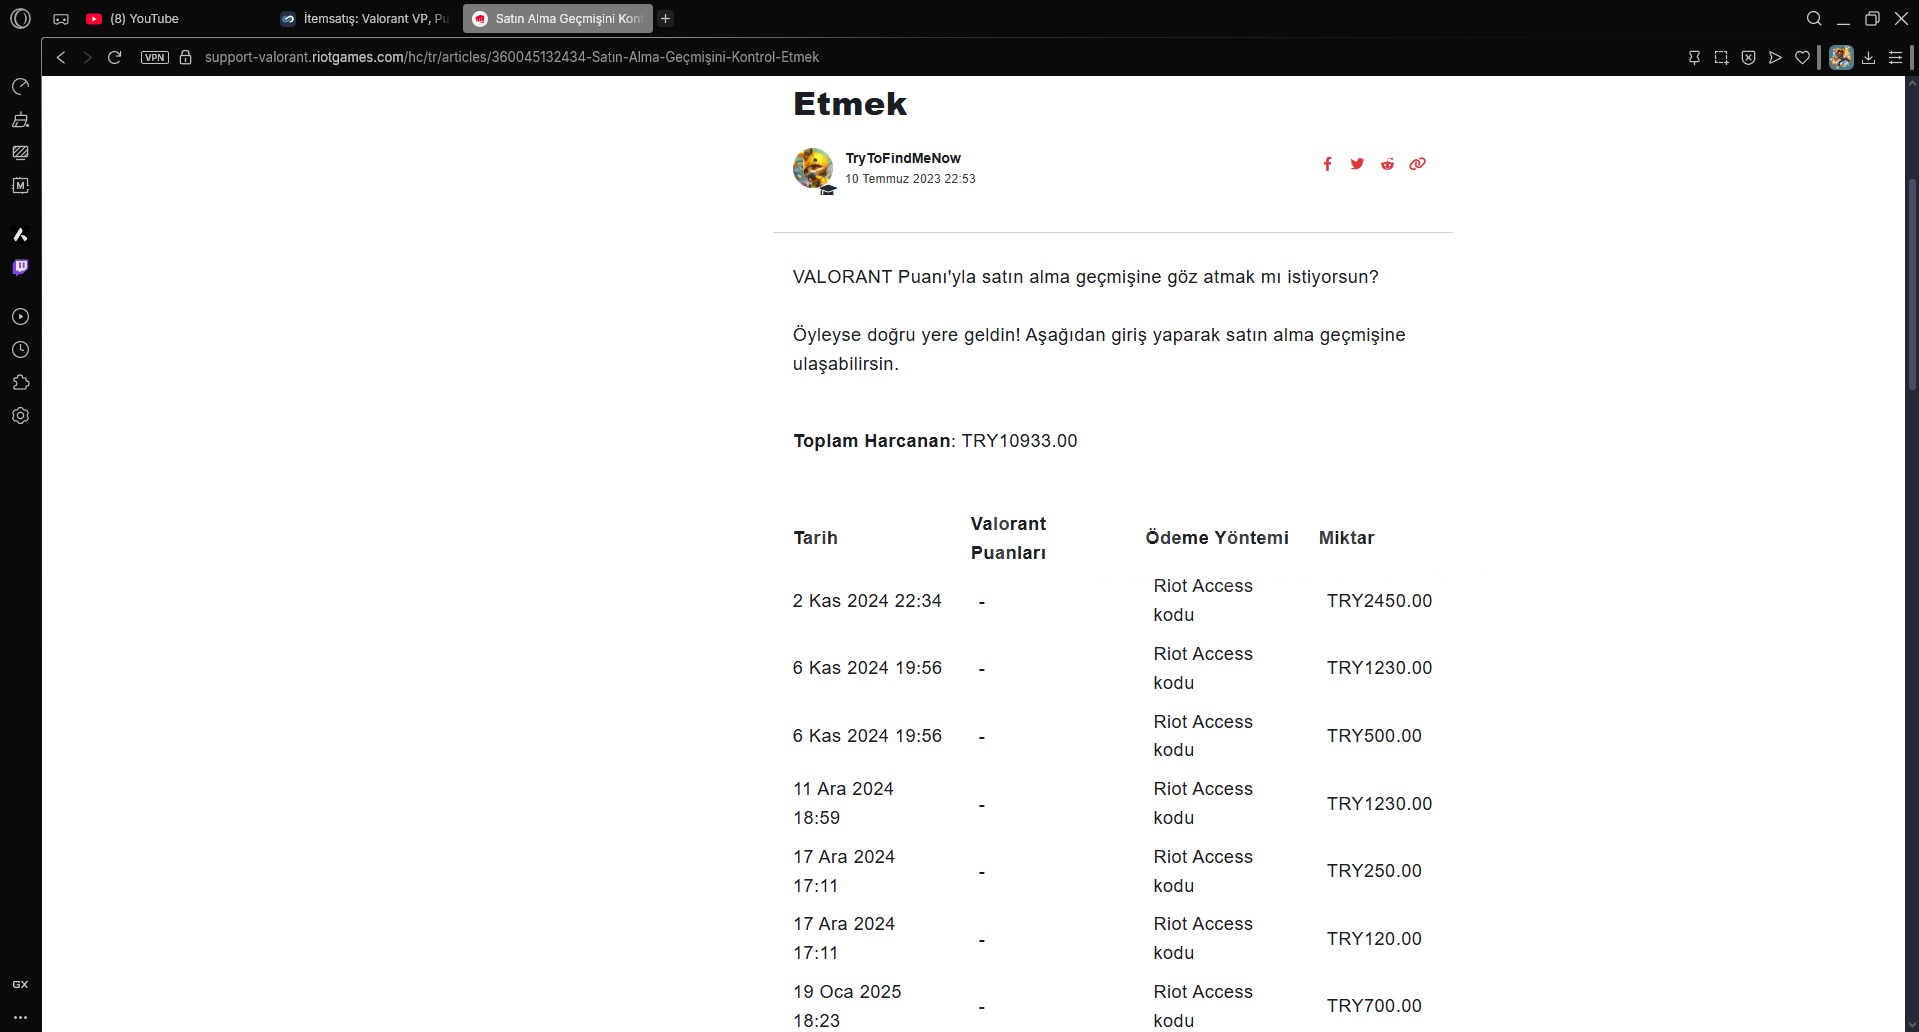
Task: Select the Satın Alma Geçmişini Kontrol tab
Action: (558, 18)
